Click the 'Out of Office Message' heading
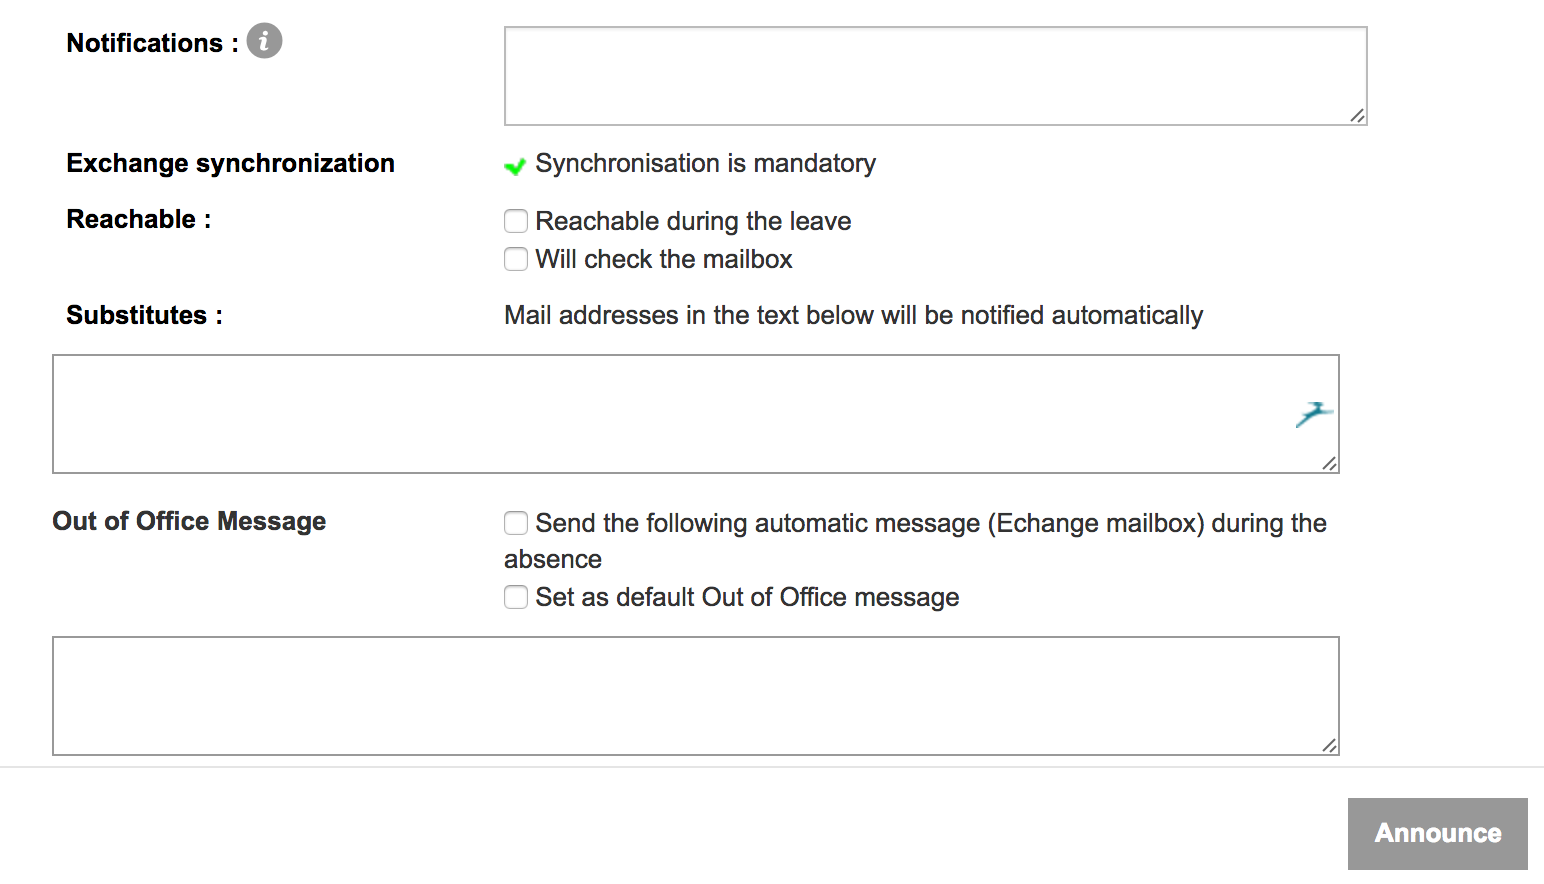The height and width of the screenshot is (884, 1544). point(189,521)
